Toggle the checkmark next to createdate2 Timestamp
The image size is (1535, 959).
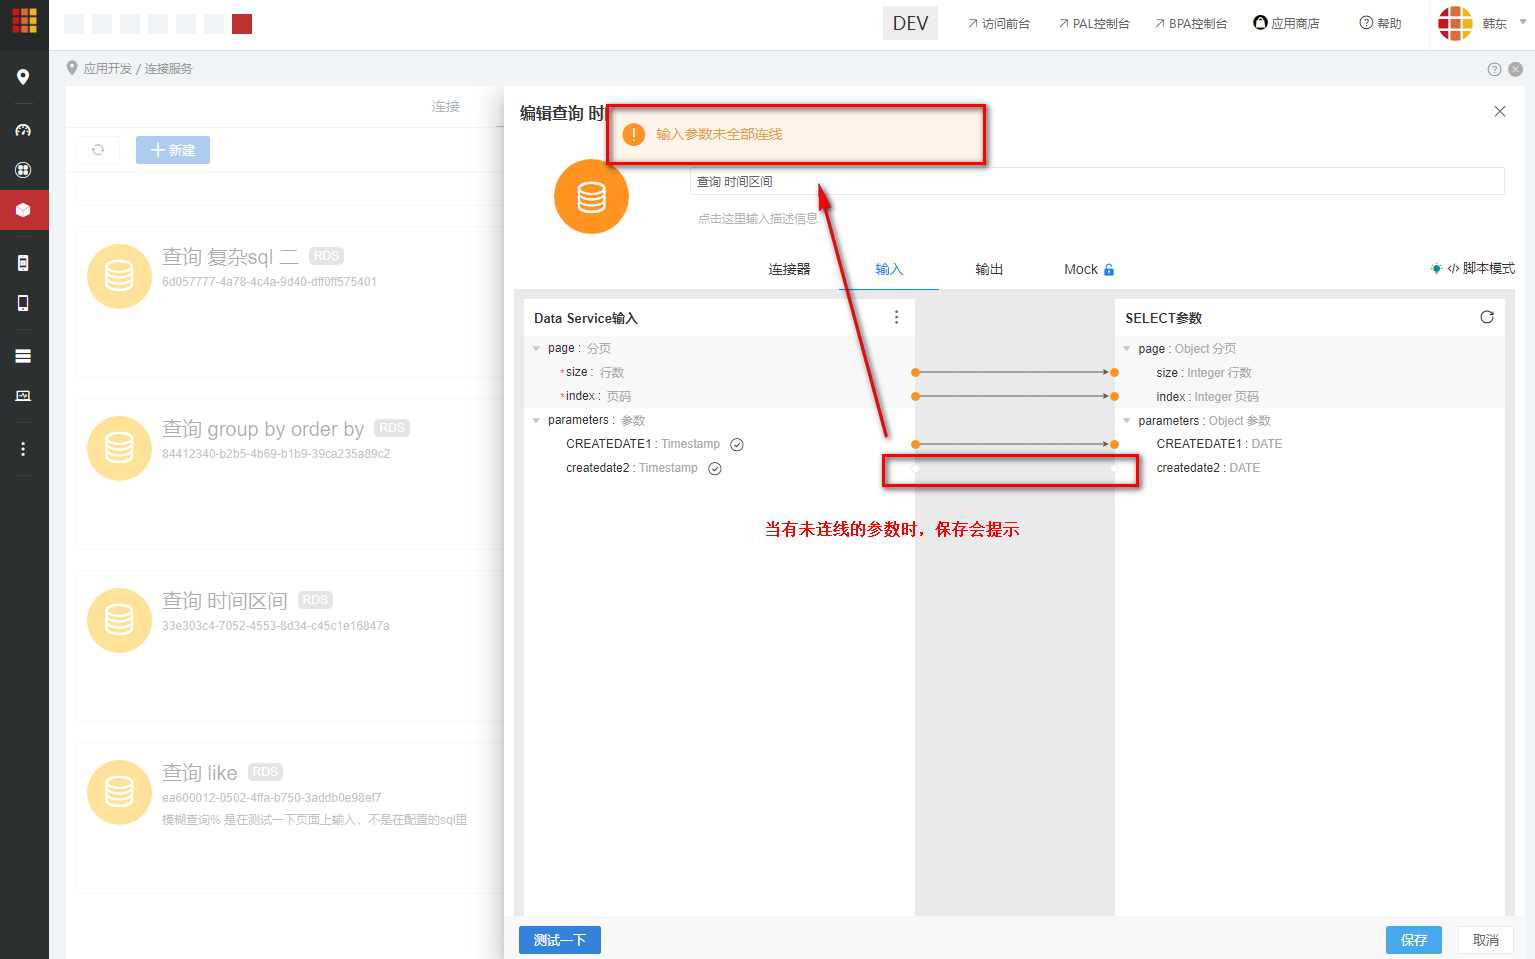714,467
